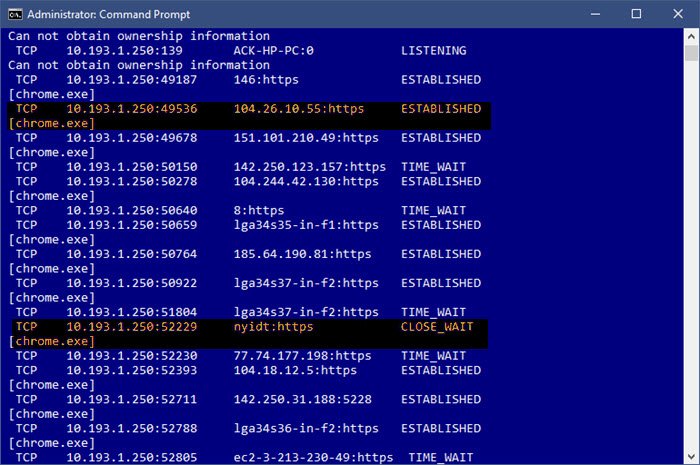Click the highlighted local address 10.193.1.250:49536

click(132, 108)
